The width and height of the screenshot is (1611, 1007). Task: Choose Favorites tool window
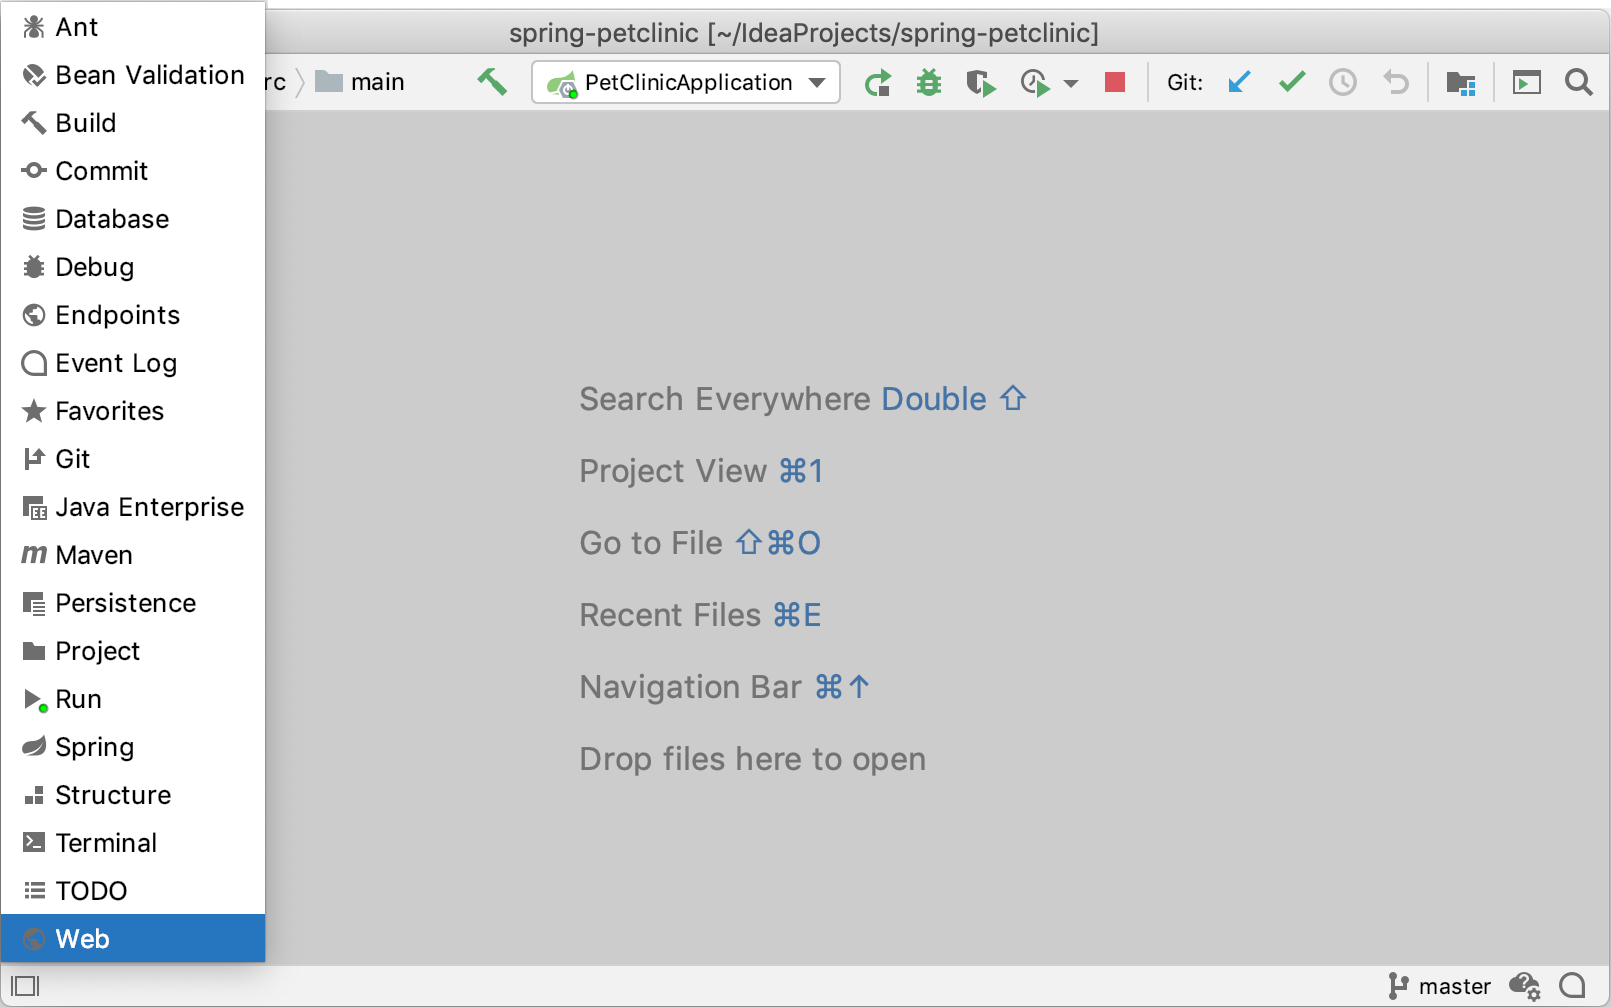click(x=133, y=411)
